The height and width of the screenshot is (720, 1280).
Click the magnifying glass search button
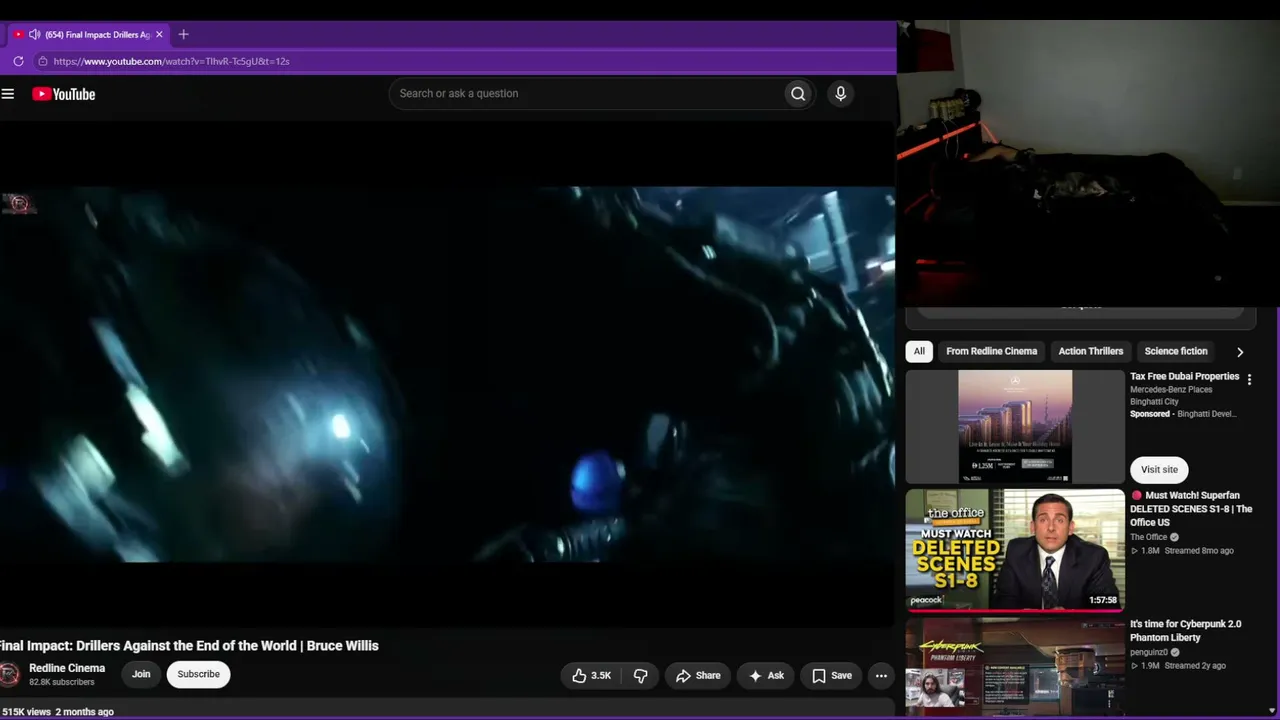coord(798,94)
